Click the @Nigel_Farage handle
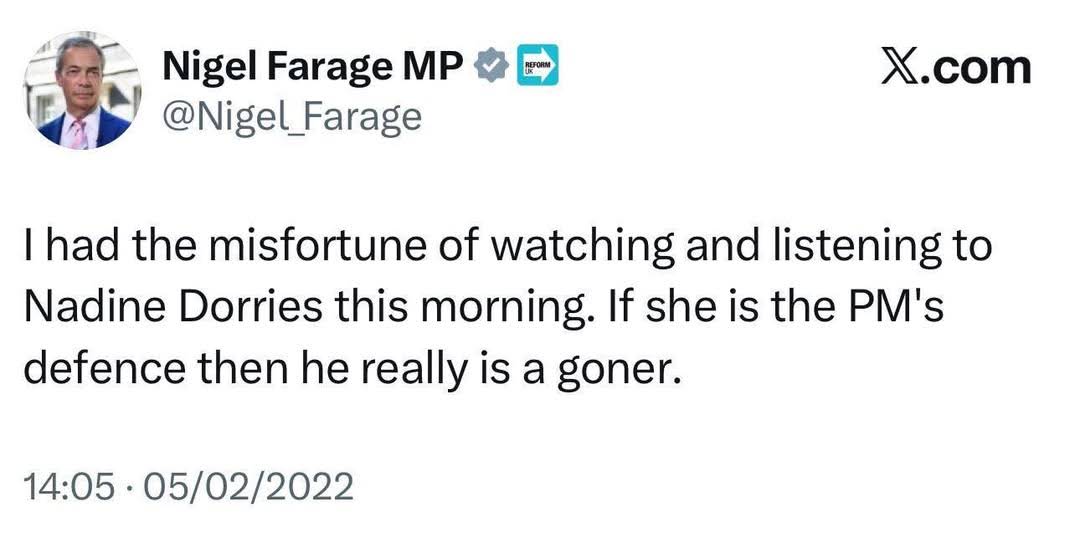The width and height of the screenshot is (1080, 538). pos(292,117)
